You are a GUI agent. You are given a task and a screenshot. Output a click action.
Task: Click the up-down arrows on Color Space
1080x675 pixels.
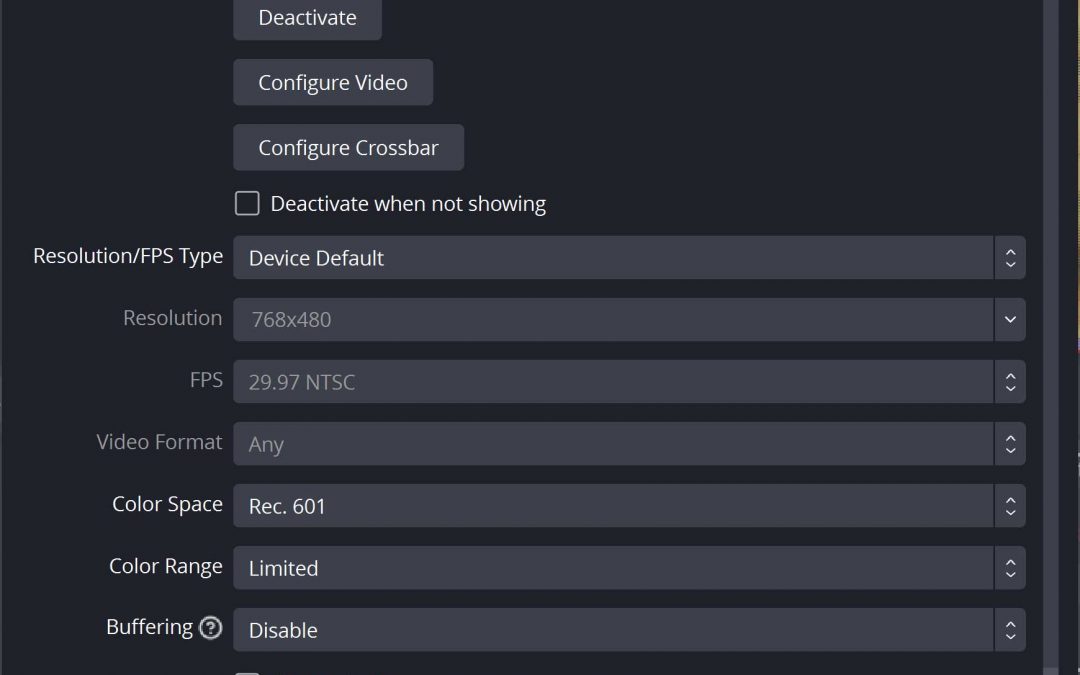[x=1010, y=506]
